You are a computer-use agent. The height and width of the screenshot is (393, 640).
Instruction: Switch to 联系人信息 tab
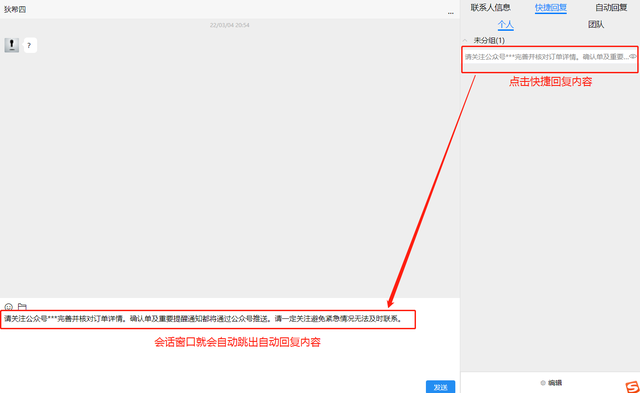(491, 7)
